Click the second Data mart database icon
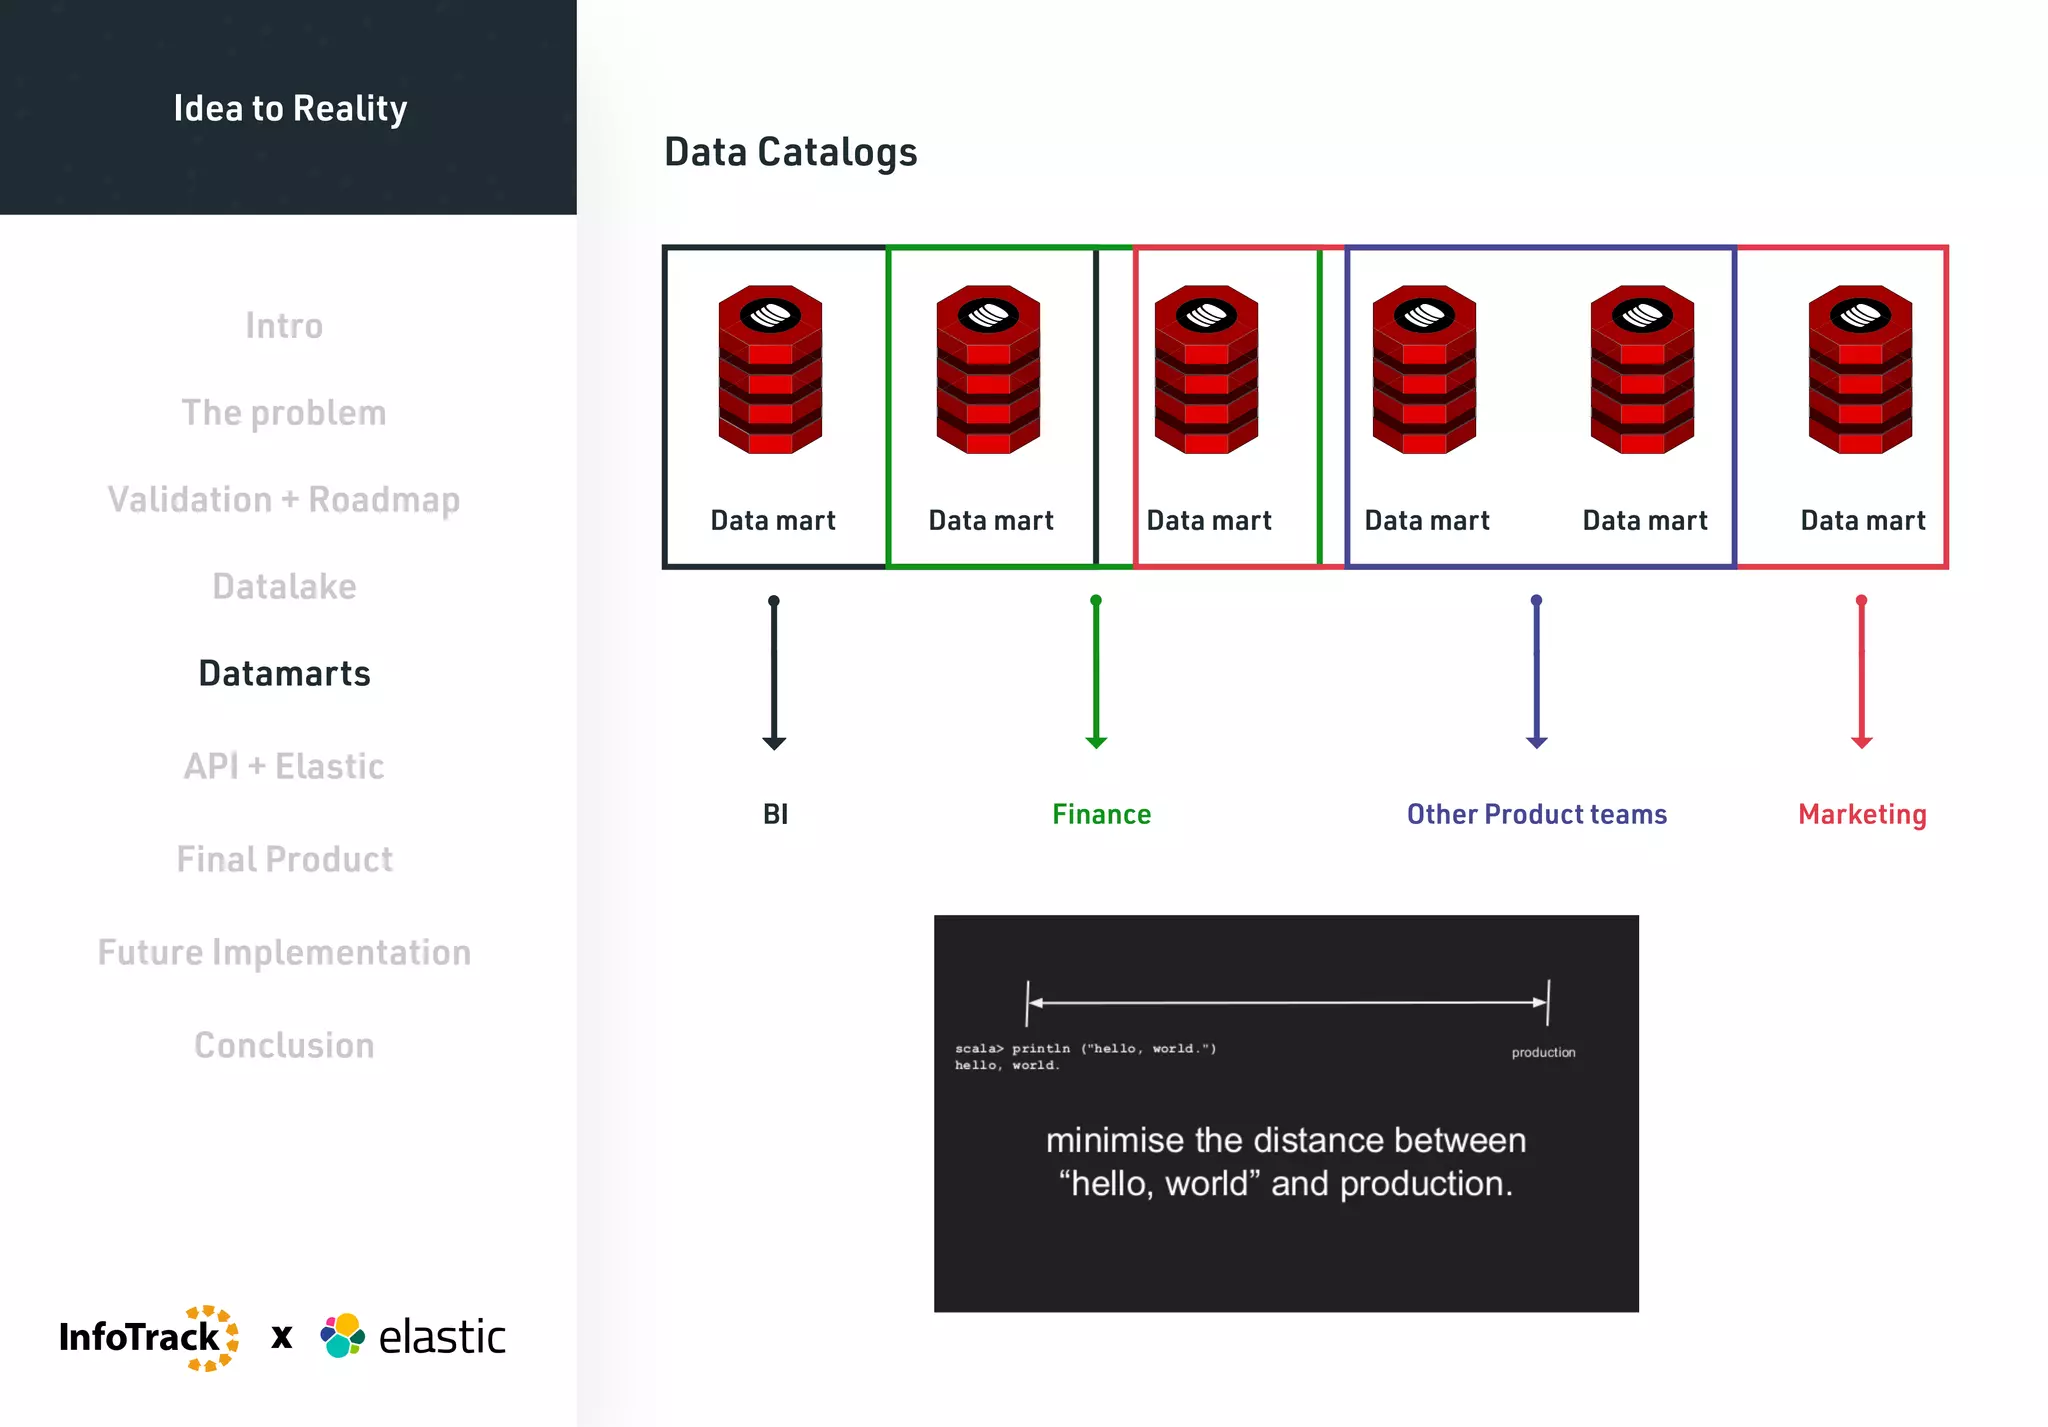2048x1427 pixels. [988, 369]
